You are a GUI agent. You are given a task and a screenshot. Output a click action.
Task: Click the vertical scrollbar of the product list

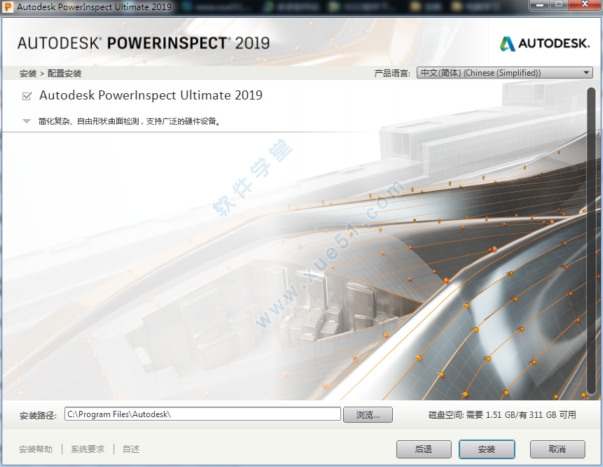coord(591,240)
